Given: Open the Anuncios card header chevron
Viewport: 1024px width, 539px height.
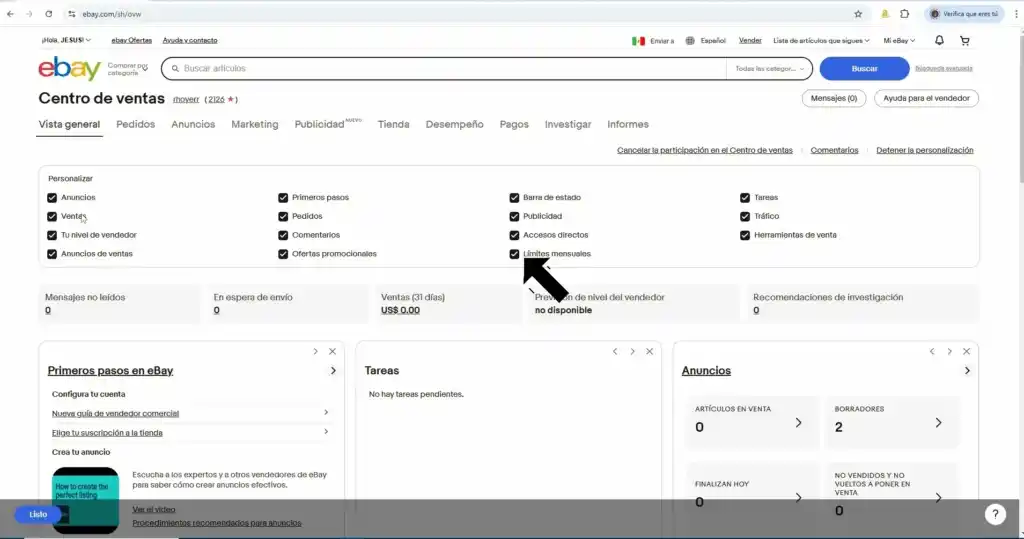Looking at the screenshot, I should point(967,370).
